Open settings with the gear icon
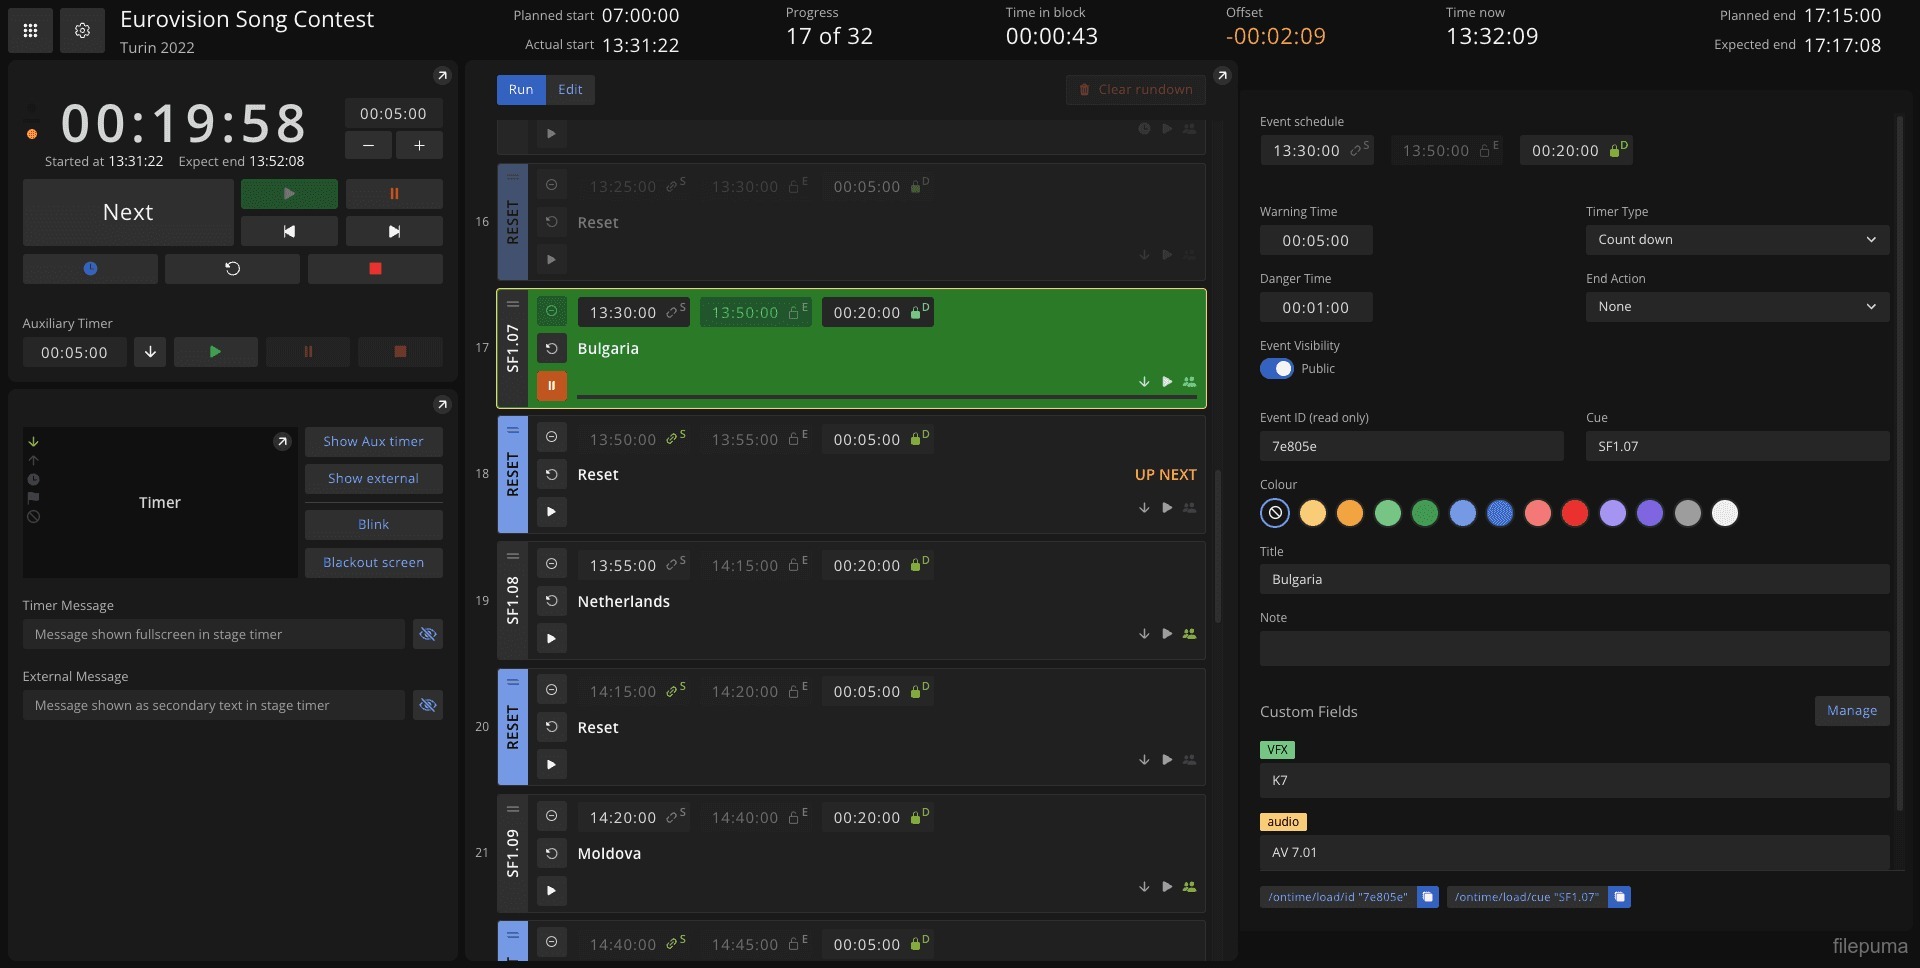 tap(82, 31)
